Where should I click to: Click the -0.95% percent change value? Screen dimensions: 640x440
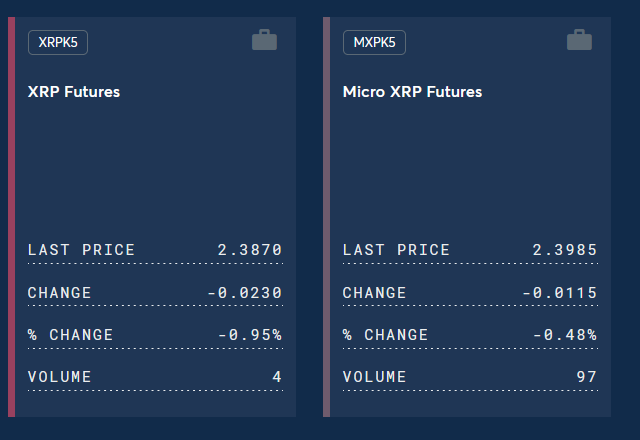pyautogui.click(x=249, y=335)
